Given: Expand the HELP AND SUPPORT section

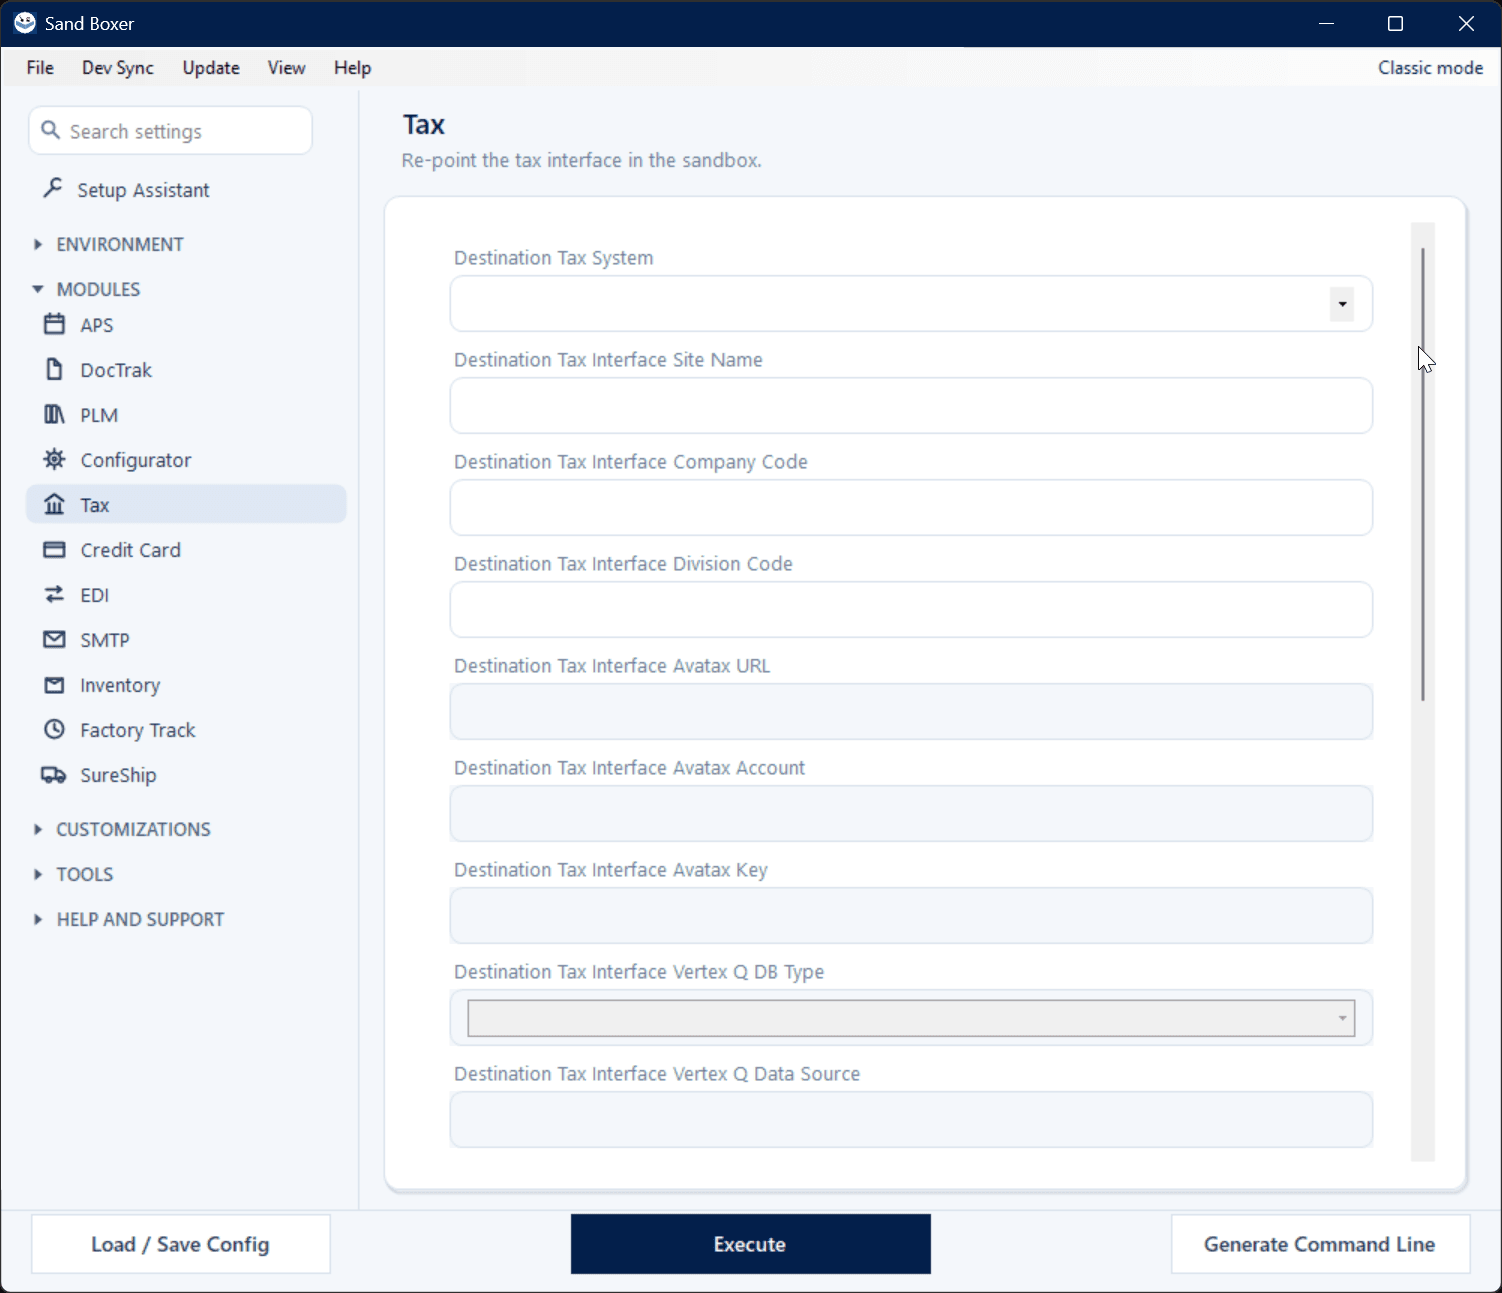Looking at the screenshot, I should coord(130,919).
